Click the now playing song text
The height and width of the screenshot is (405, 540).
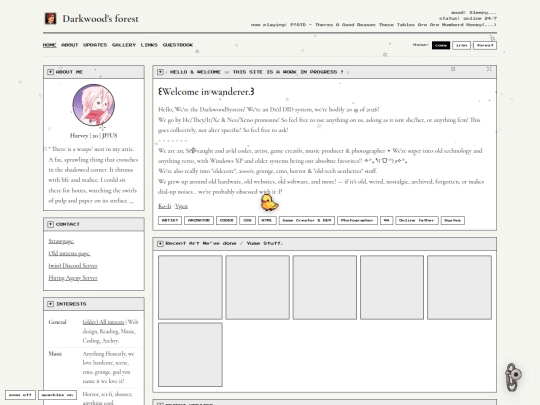click(x=374, y=25)
